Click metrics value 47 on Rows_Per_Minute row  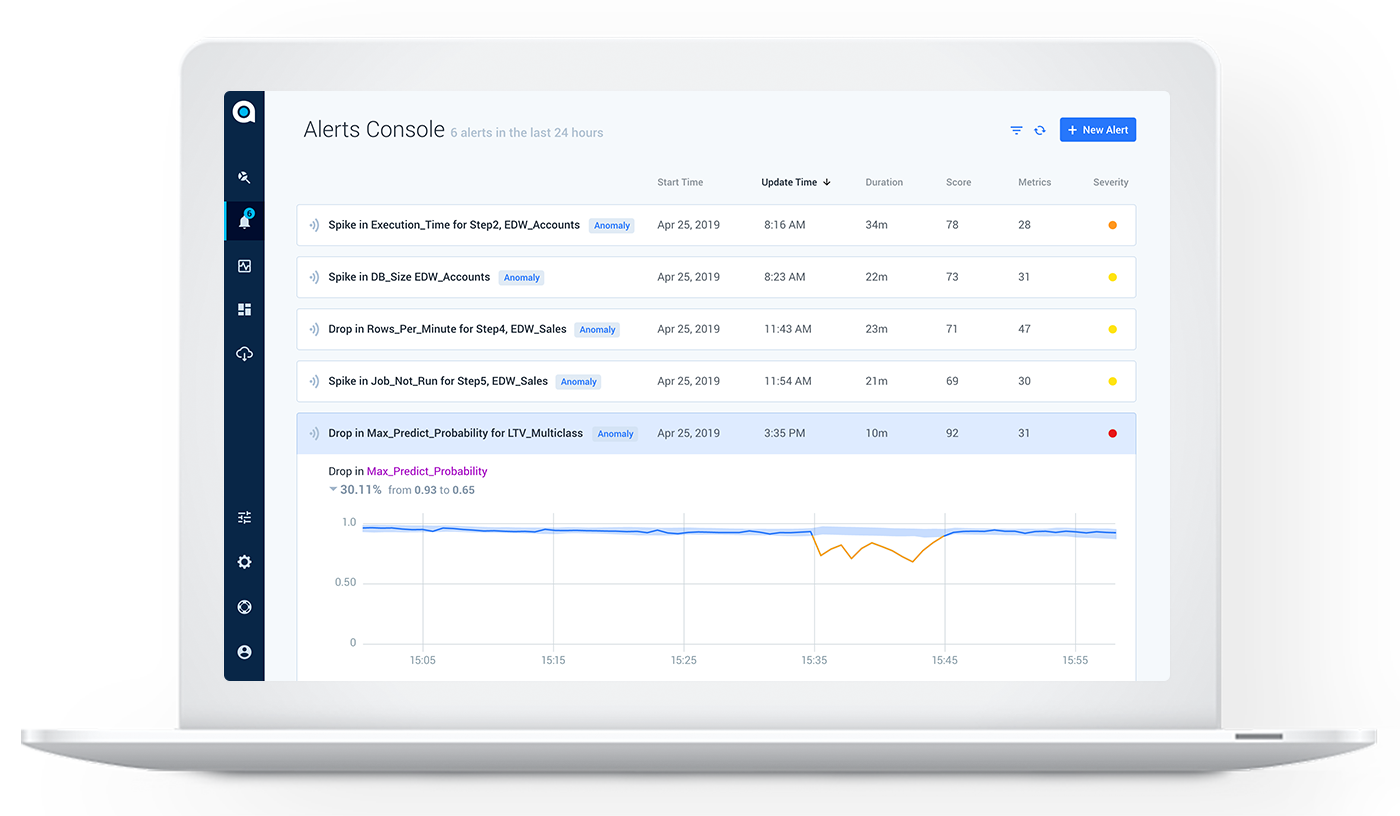pos(1024,329)
